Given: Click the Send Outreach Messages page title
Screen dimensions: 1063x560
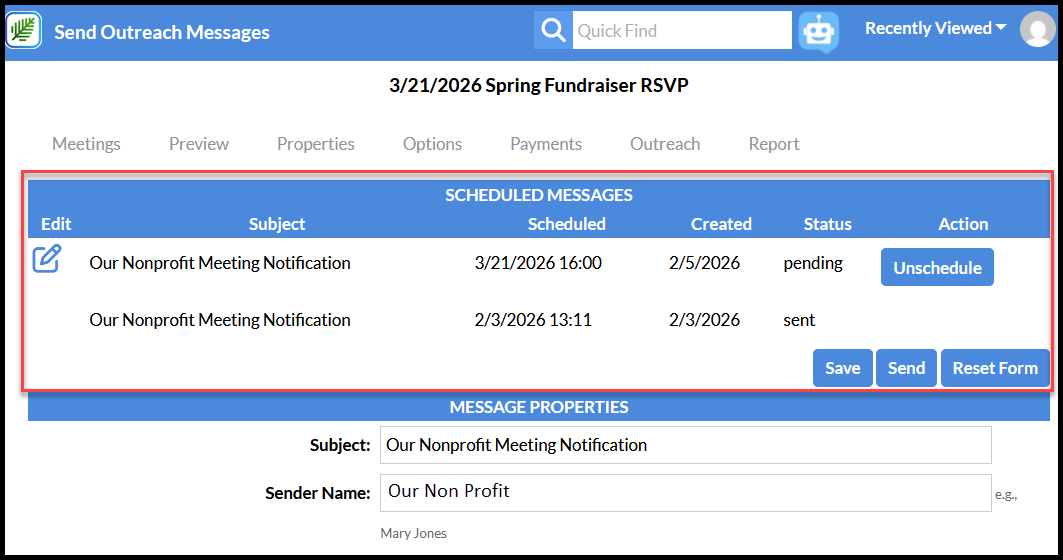Looking at the screenshot, I should click(162, 32).
